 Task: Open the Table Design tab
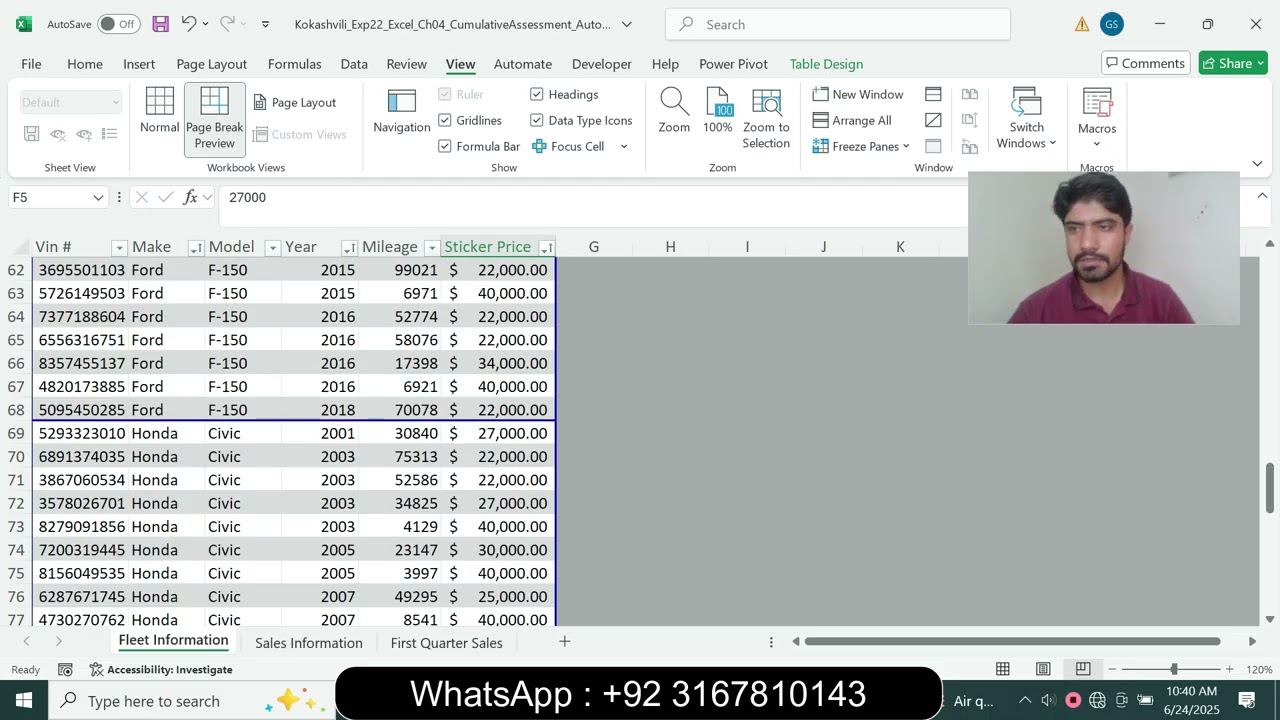[x=826, y=63]
